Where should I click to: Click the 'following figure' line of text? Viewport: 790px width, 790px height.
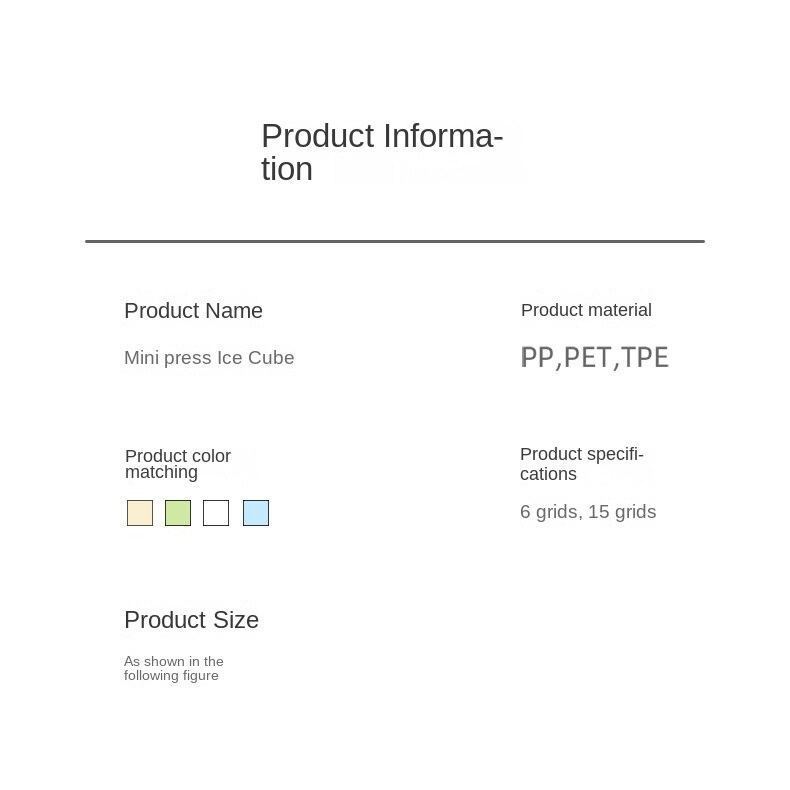point(171,676)
